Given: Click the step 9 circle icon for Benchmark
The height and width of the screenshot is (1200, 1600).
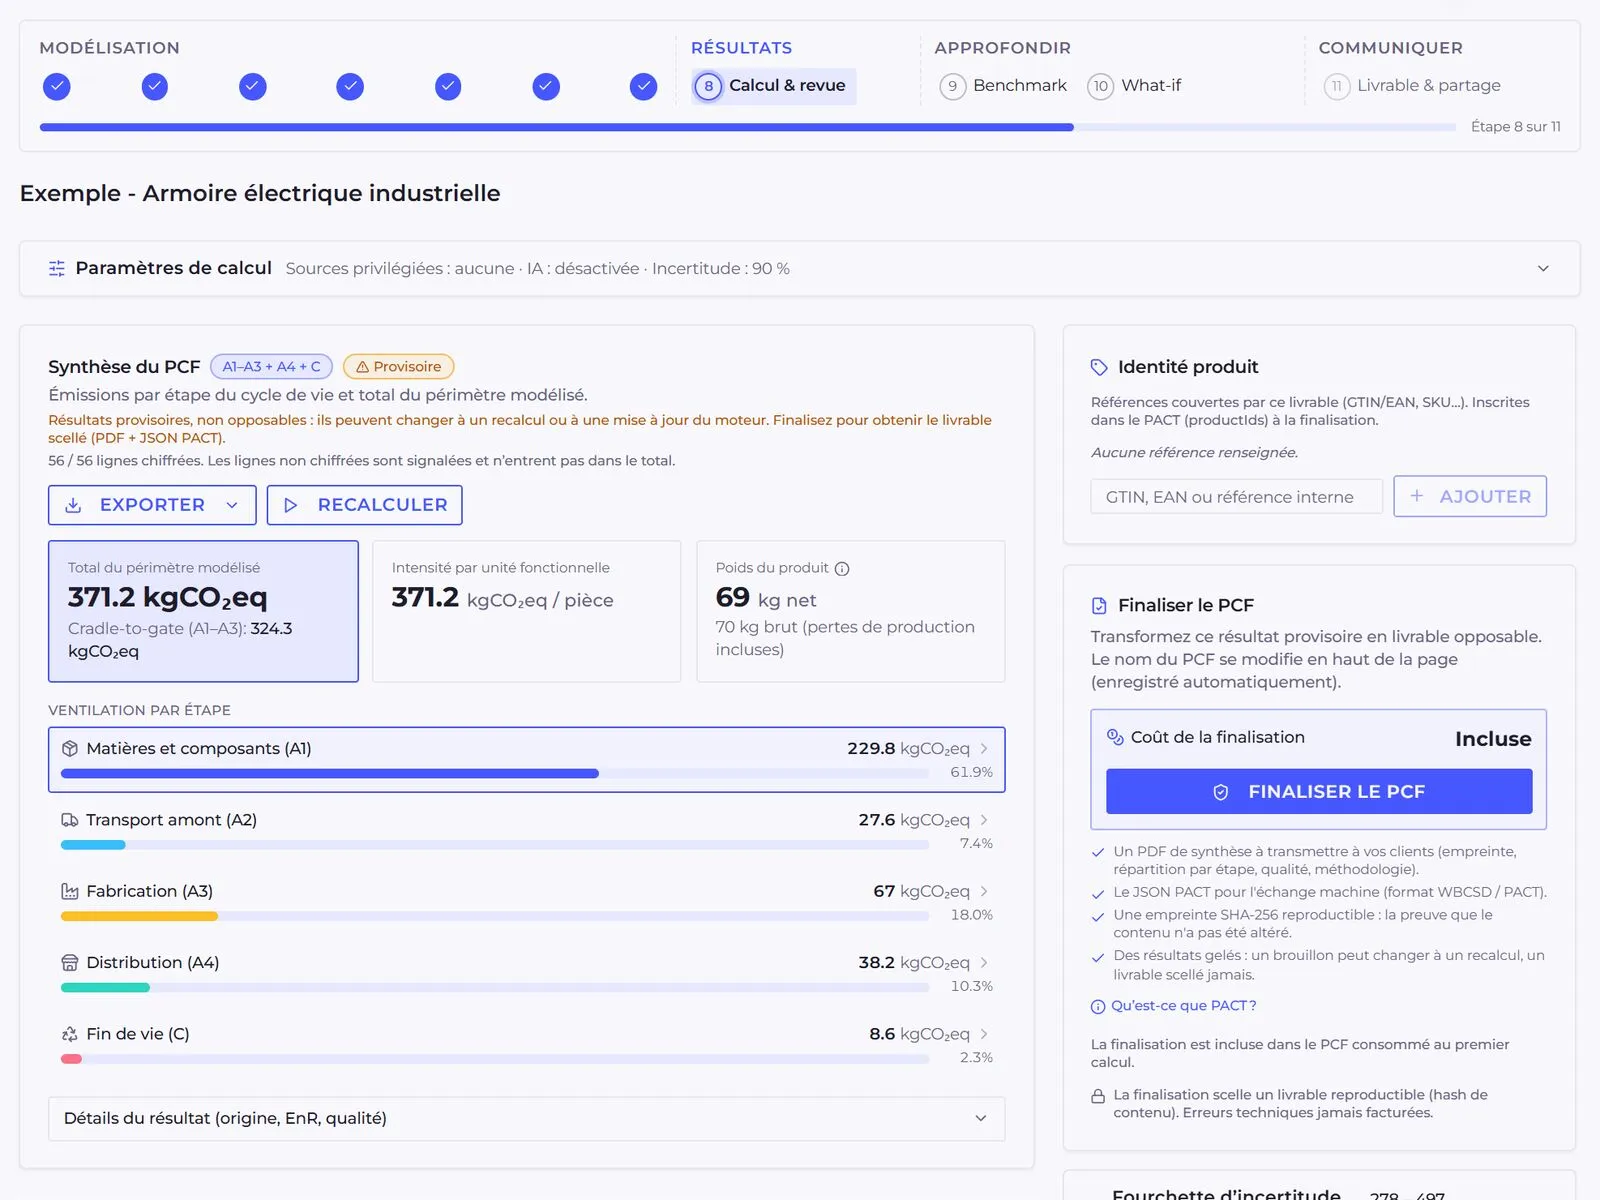Looking at the screenshot, I should click(952, 87).
